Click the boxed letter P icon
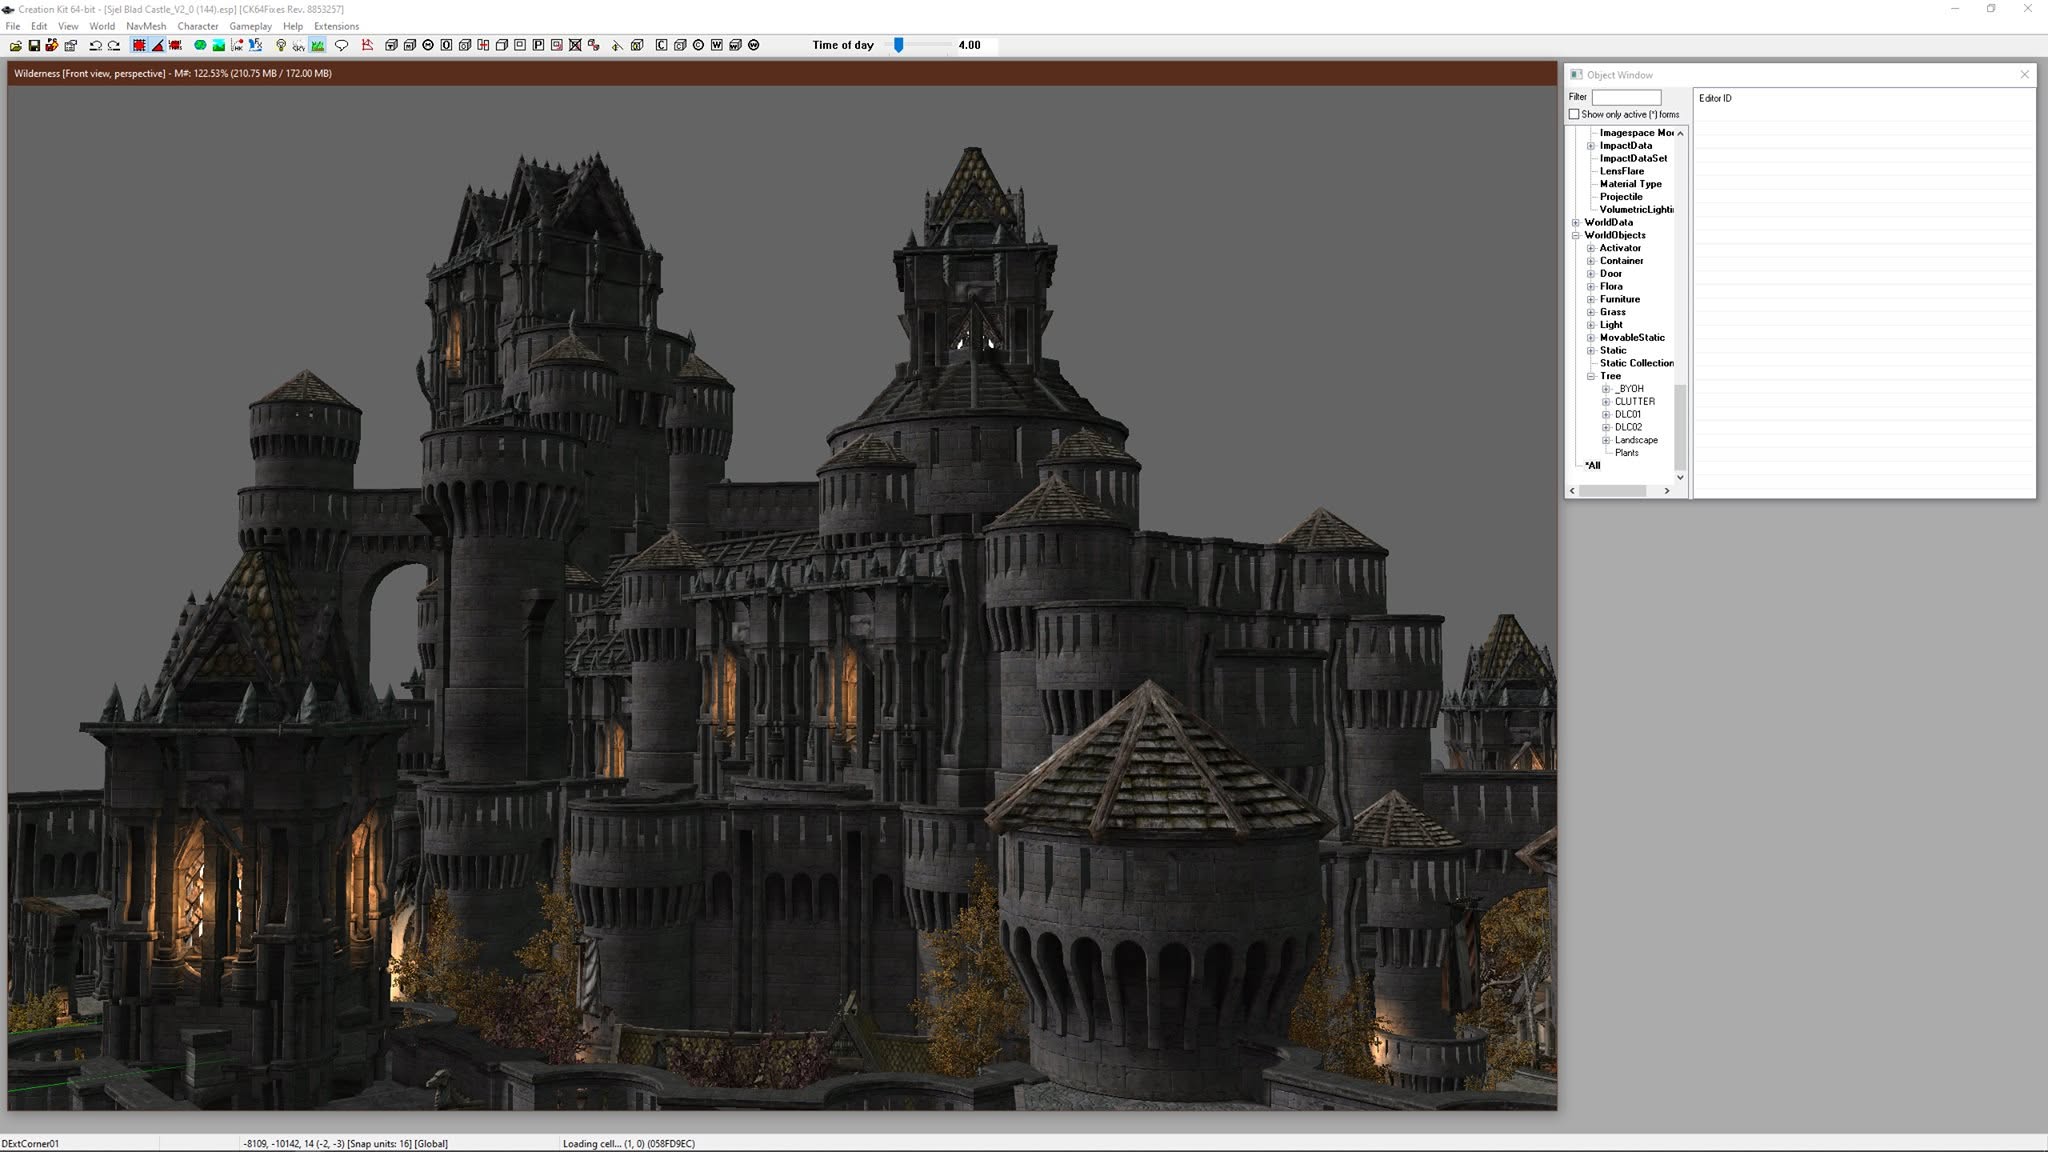 coord(538,45)
